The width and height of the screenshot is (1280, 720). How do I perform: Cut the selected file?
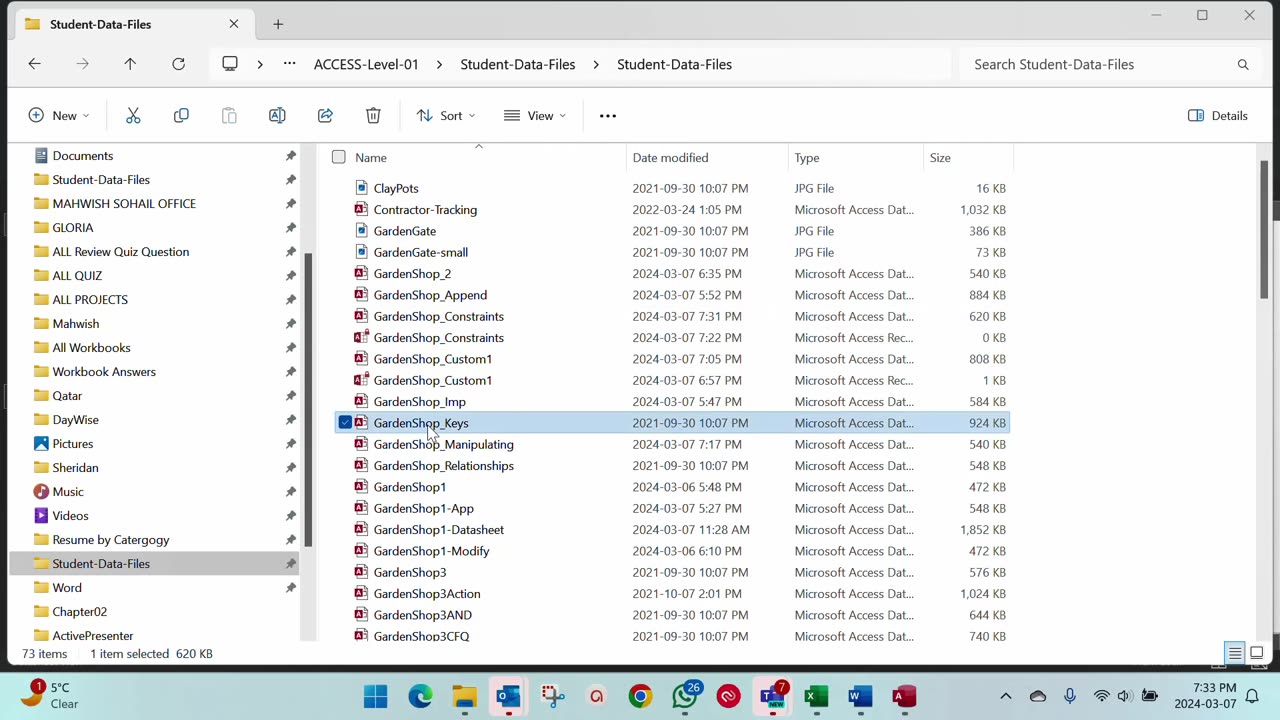[x=133, y=116]
